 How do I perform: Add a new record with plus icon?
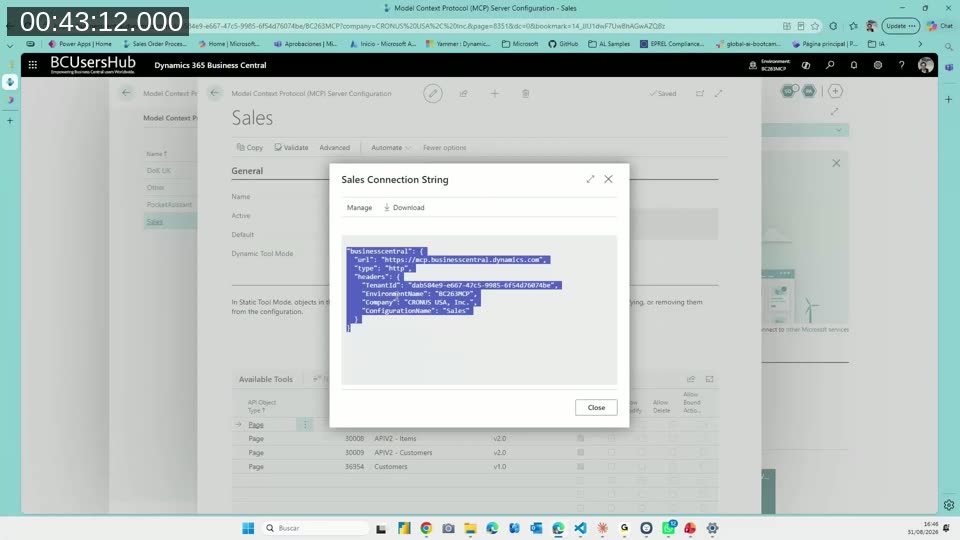coord(495,94)
